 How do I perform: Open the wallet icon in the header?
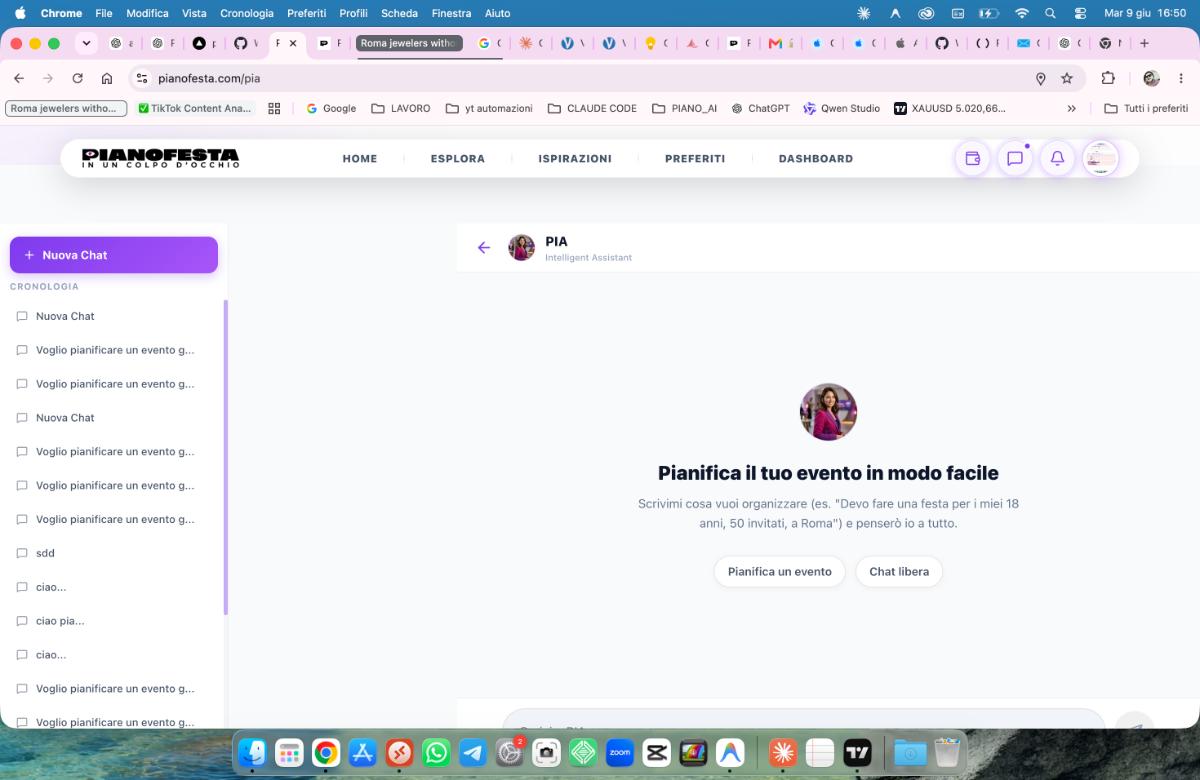coord(972,158)
